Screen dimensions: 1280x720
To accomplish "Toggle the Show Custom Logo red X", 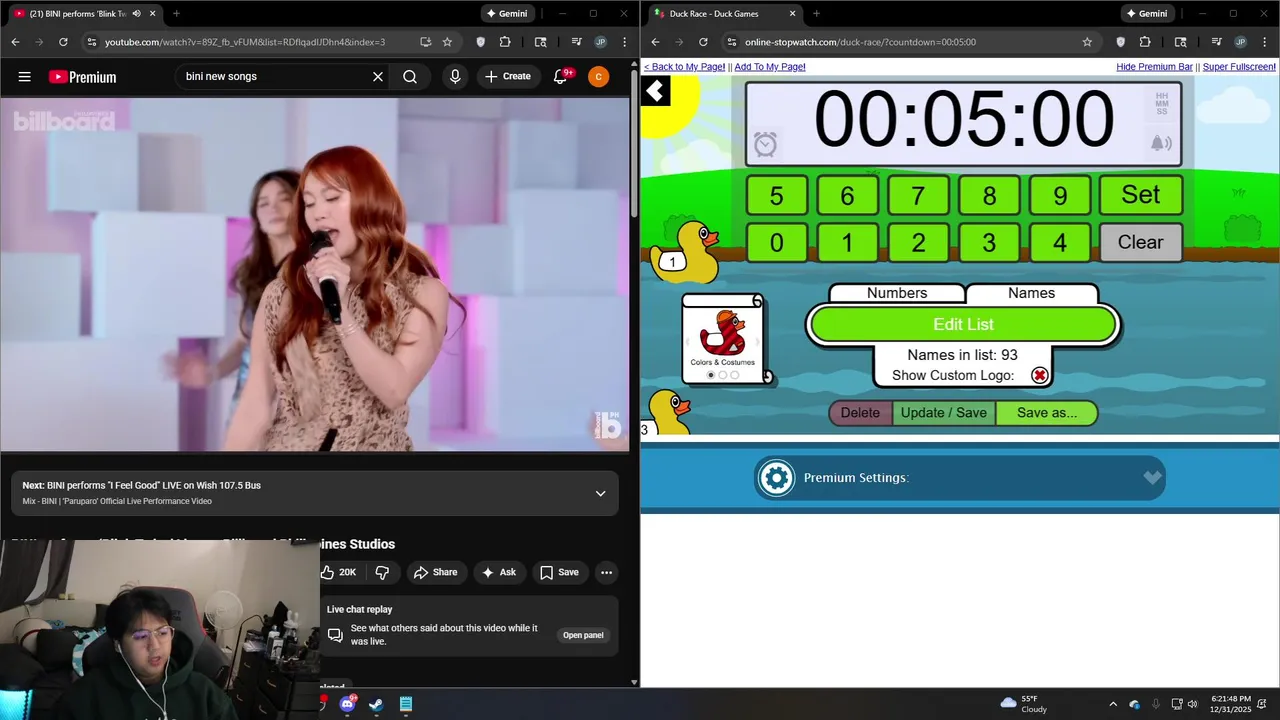I will pos(1040,375).
